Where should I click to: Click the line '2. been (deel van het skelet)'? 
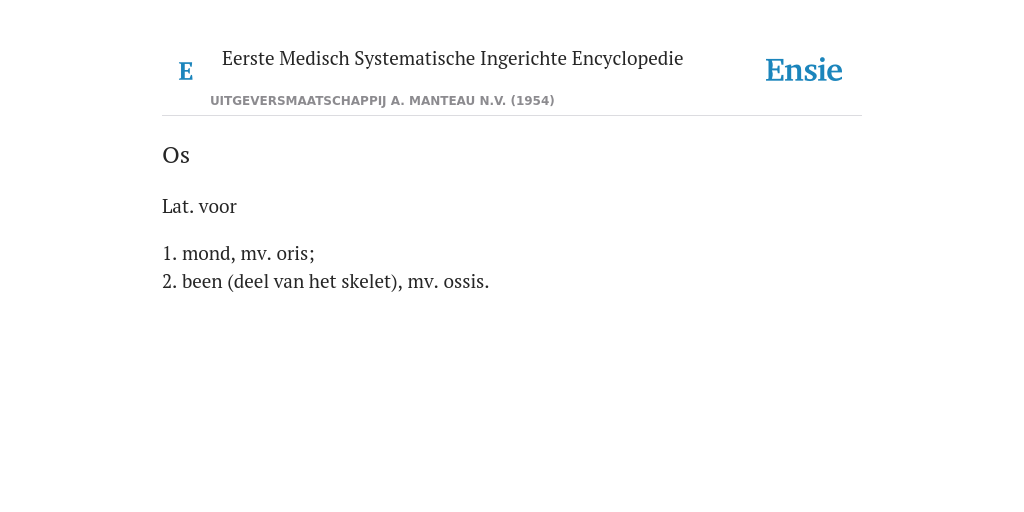pyautogui.click(x=283, y=281)
